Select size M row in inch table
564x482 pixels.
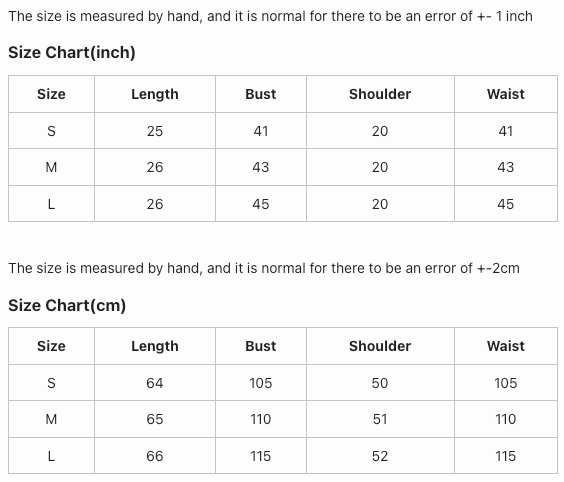pyautogui.click(x=283, y=167)
